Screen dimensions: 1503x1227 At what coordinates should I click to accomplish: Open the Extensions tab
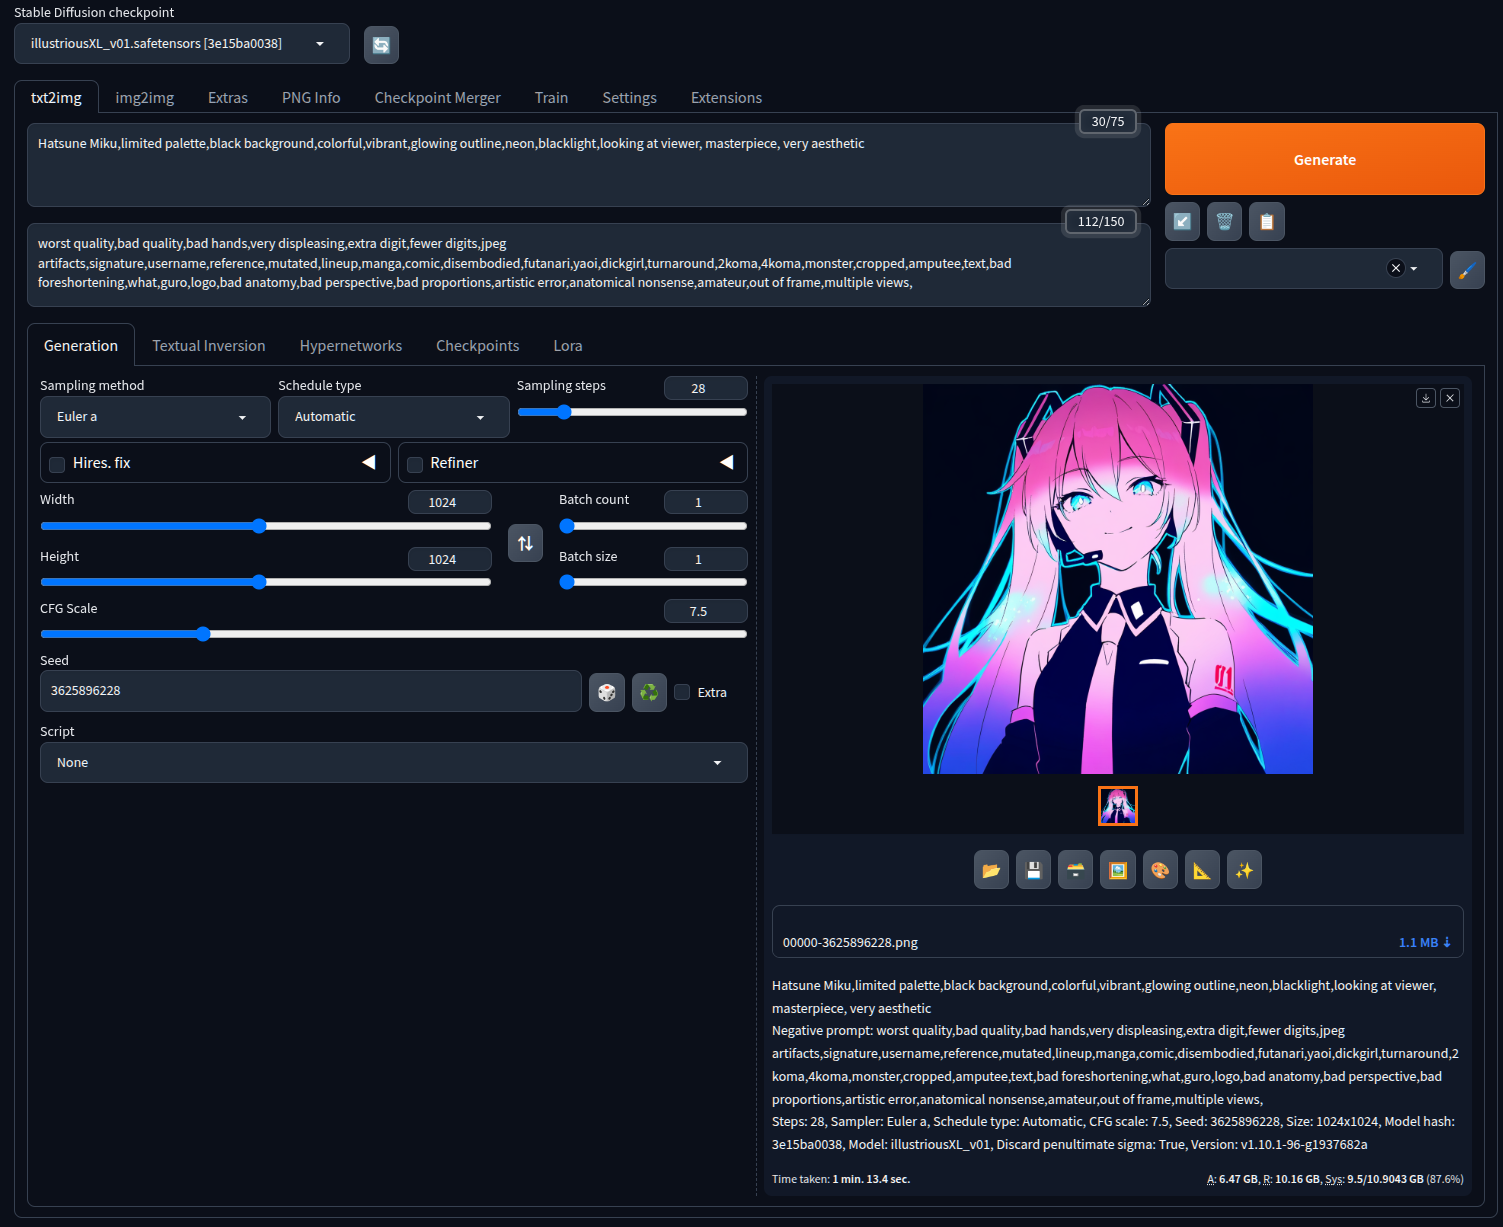[x=727, y=98]
